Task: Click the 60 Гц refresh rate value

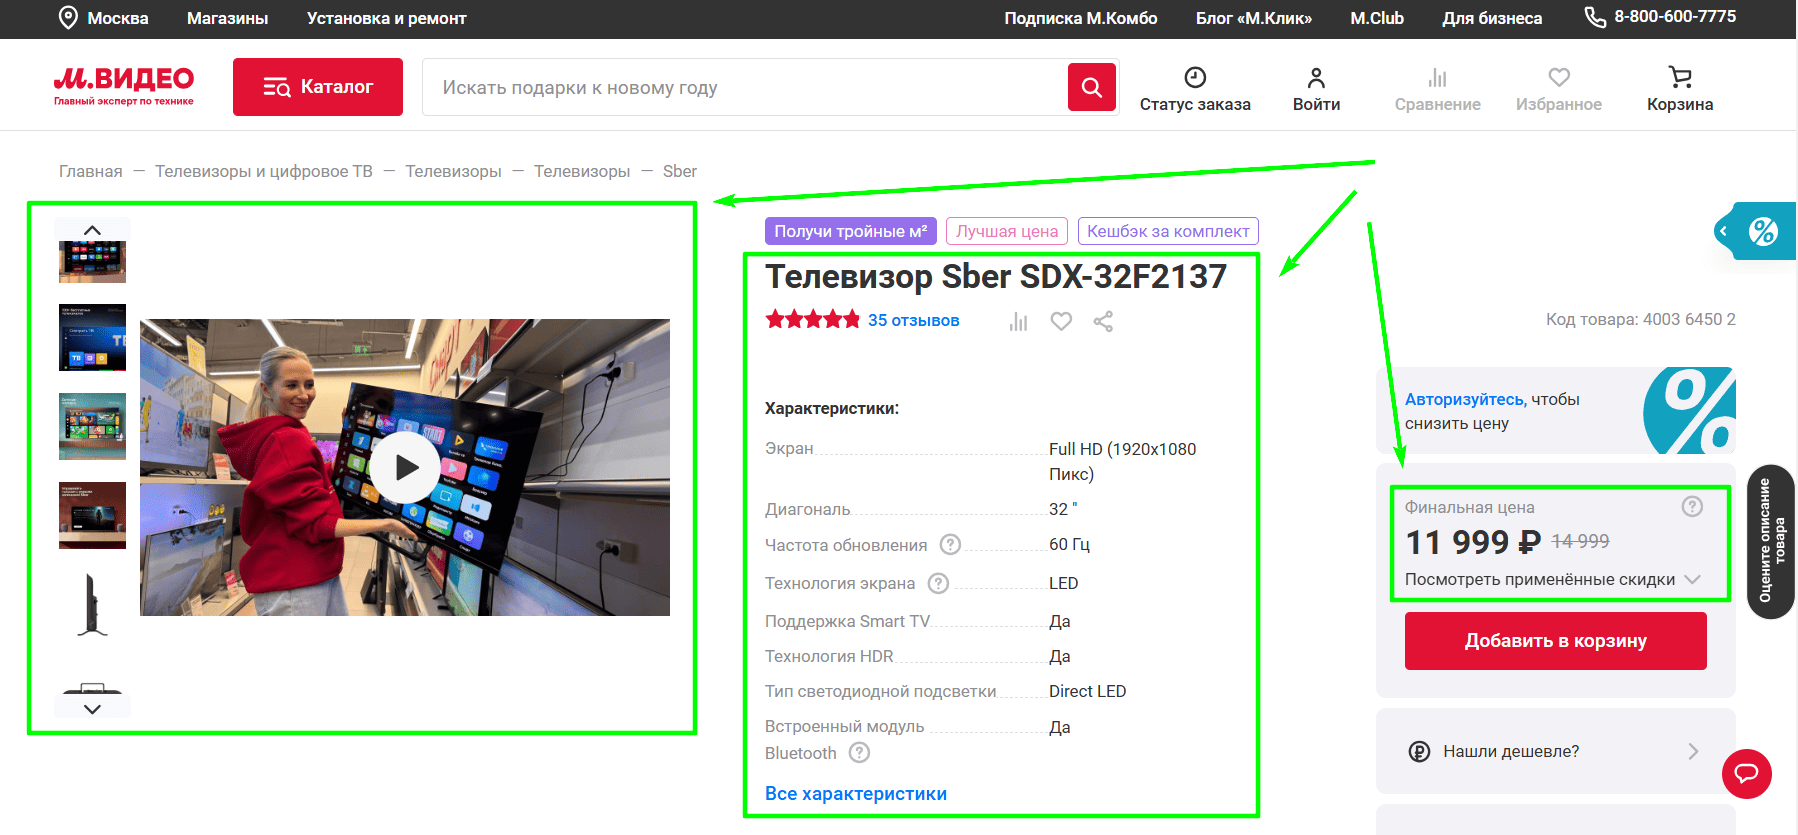Action: click(x=1069, y=544)
